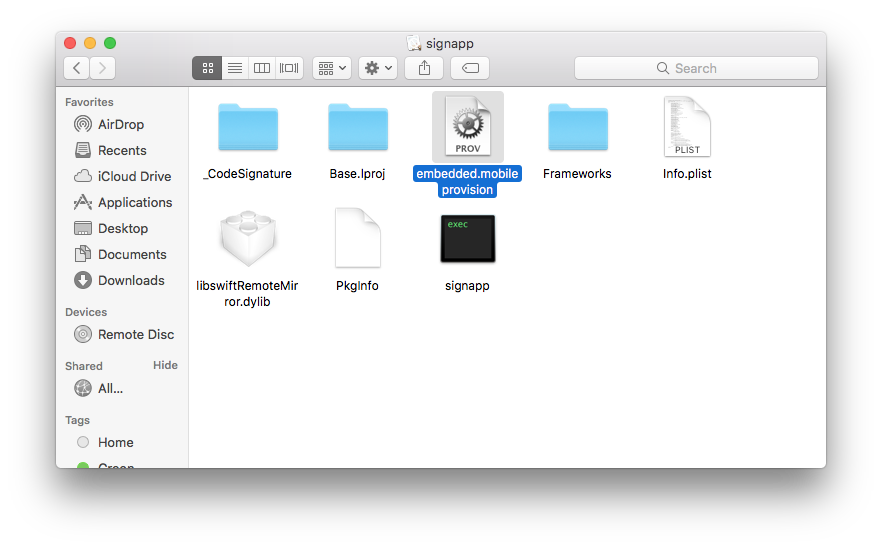Select the _CodeSignature folder
Screen dimensions: 882x548
click(247, 128)
